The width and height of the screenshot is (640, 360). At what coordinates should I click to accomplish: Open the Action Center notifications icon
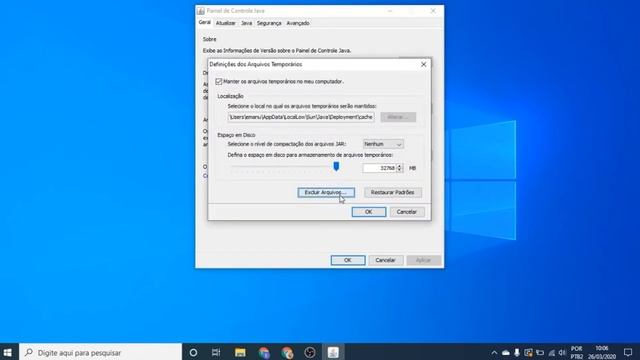click(628, 352)
